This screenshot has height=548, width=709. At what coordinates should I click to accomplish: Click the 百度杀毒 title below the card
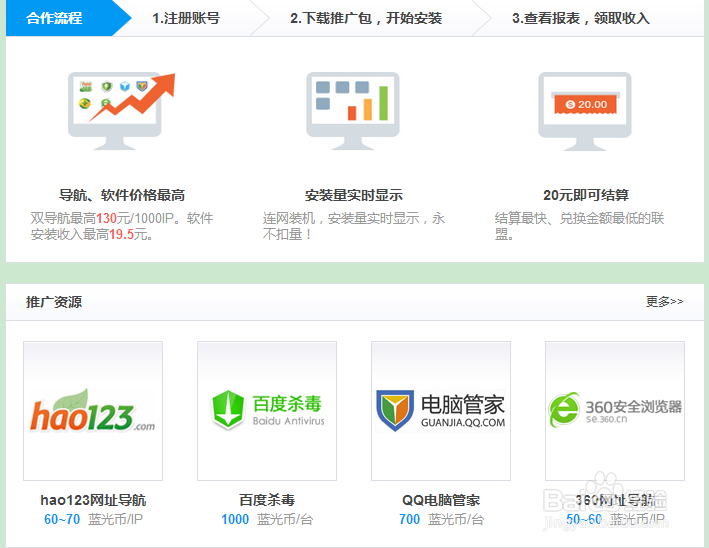[267, 500]
